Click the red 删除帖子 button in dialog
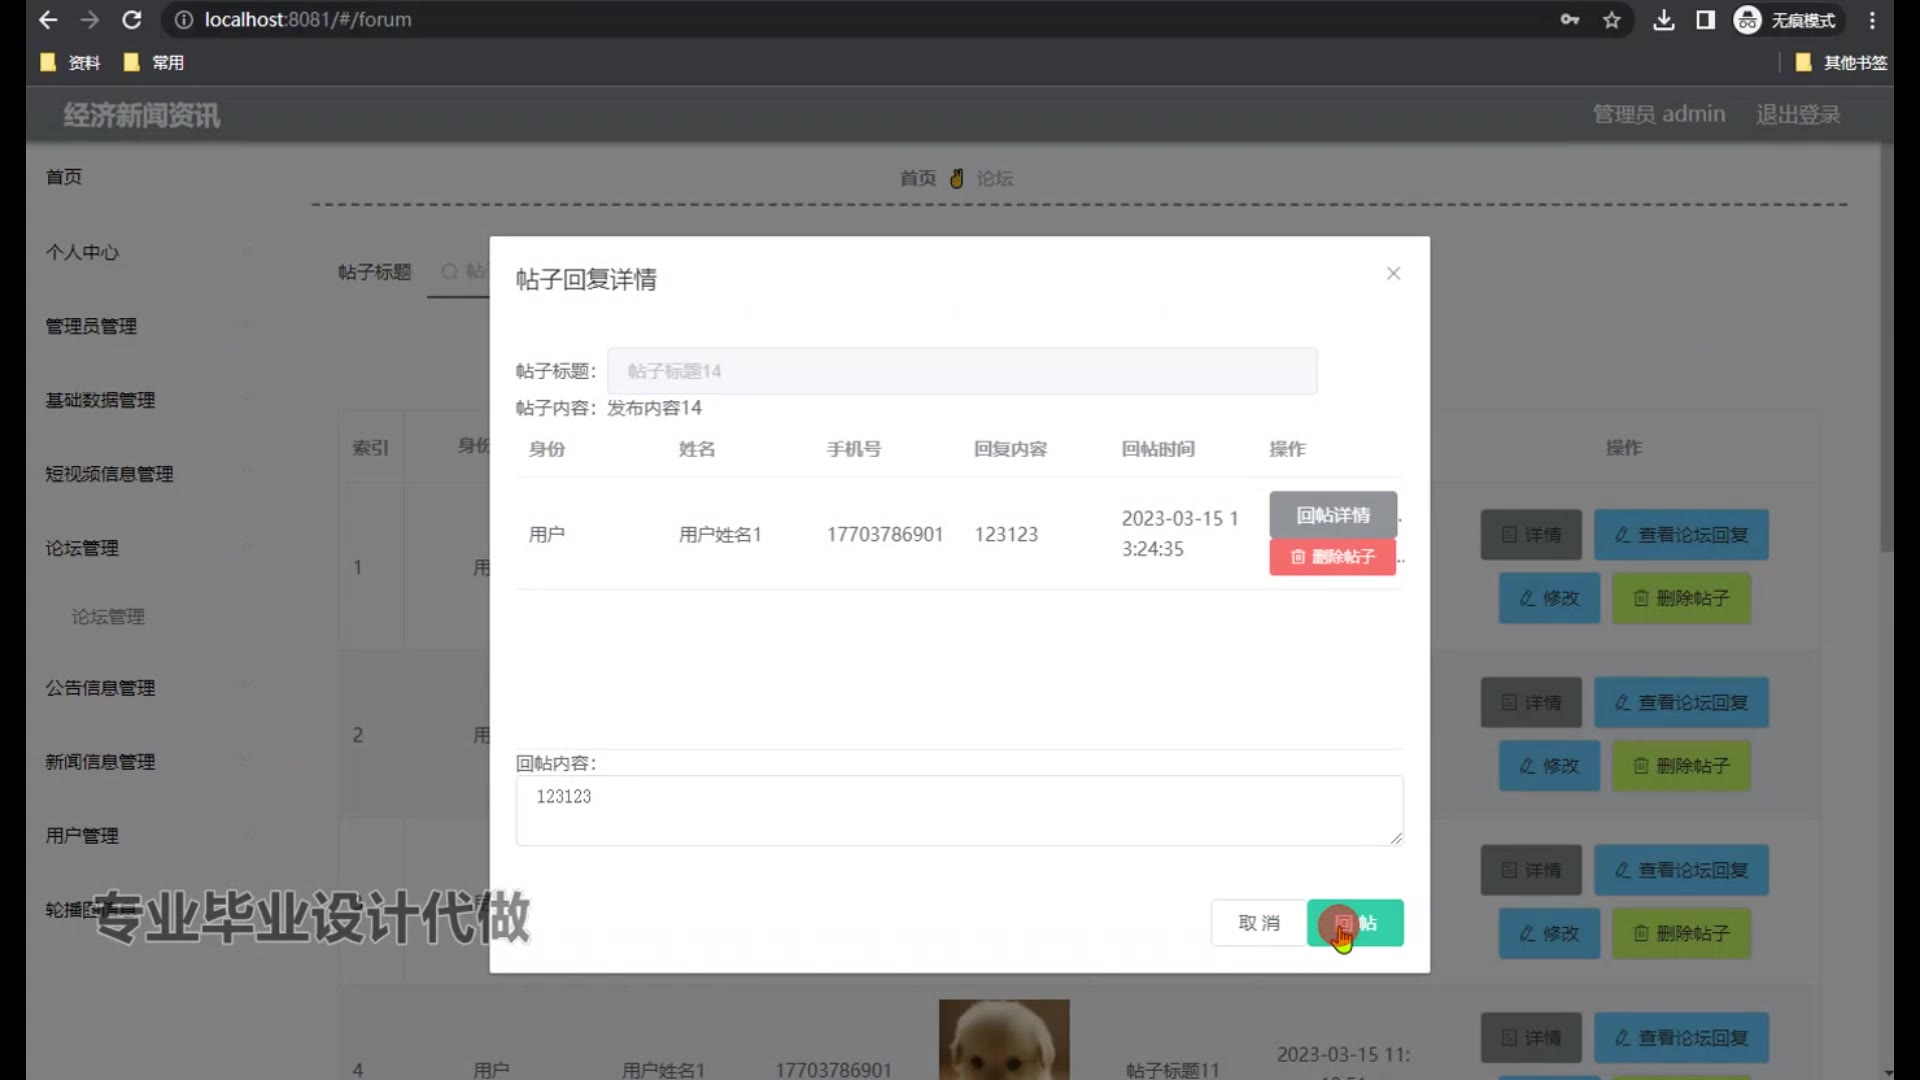 click(1332, 557)
